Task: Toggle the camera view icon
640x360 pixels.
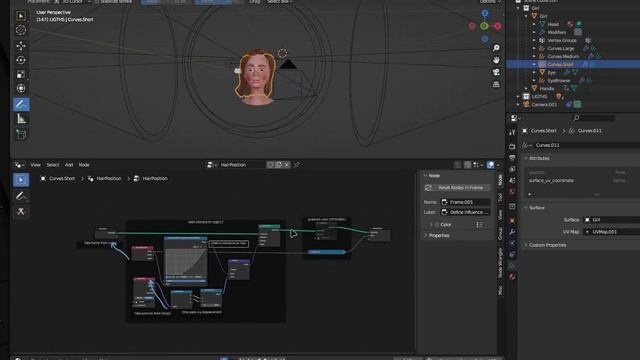Action: [496, 72]
